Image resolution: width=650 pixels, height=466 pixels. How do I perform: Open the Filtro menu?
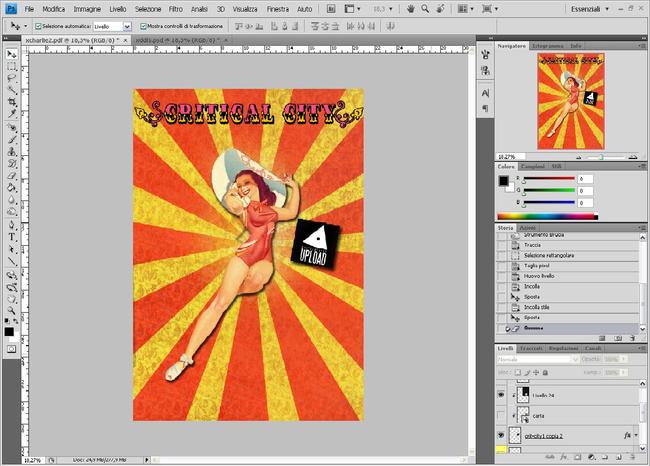click(x=175, y=9)
